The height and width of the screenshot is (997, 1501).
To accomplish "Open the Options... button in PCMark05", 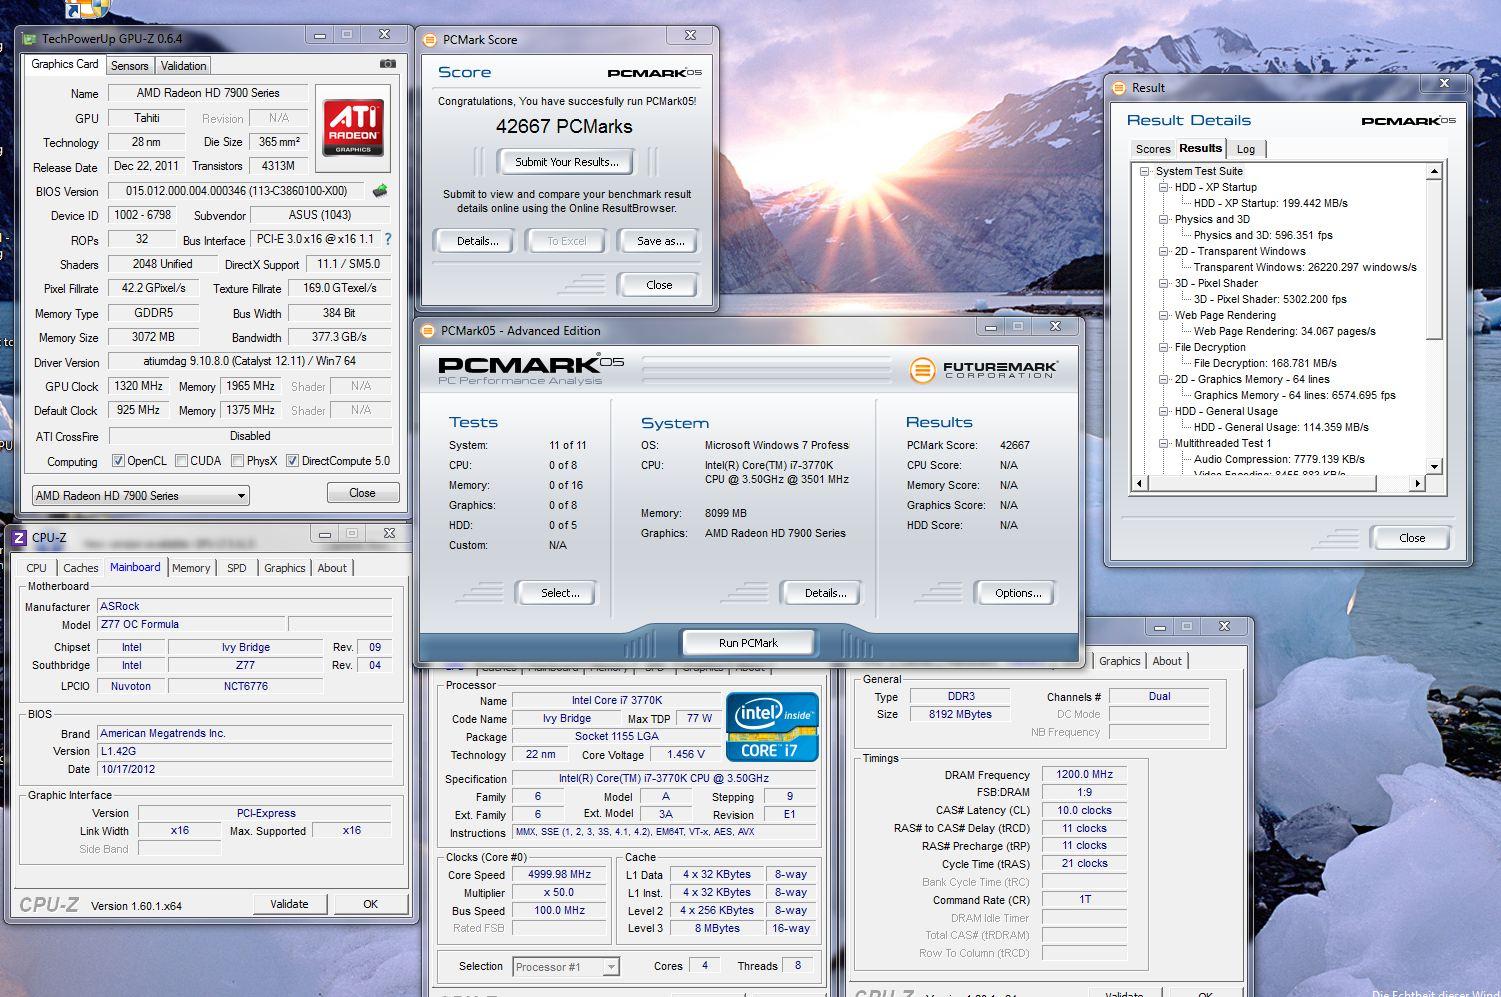I will [x=1018, y=593].
